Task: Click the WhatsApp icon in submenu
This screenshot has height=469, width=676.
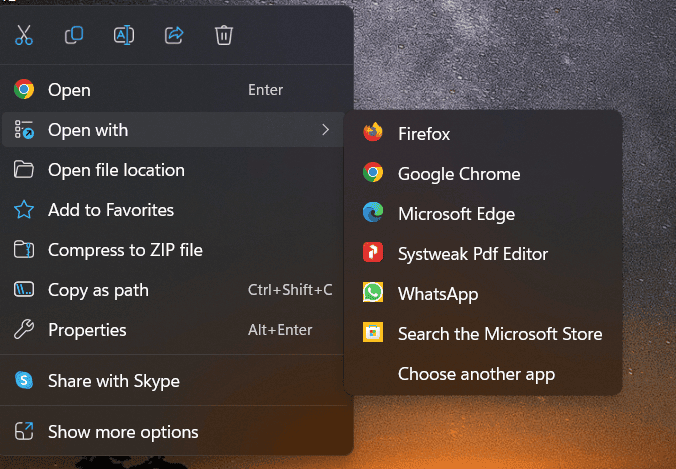Action: [373, 293]
